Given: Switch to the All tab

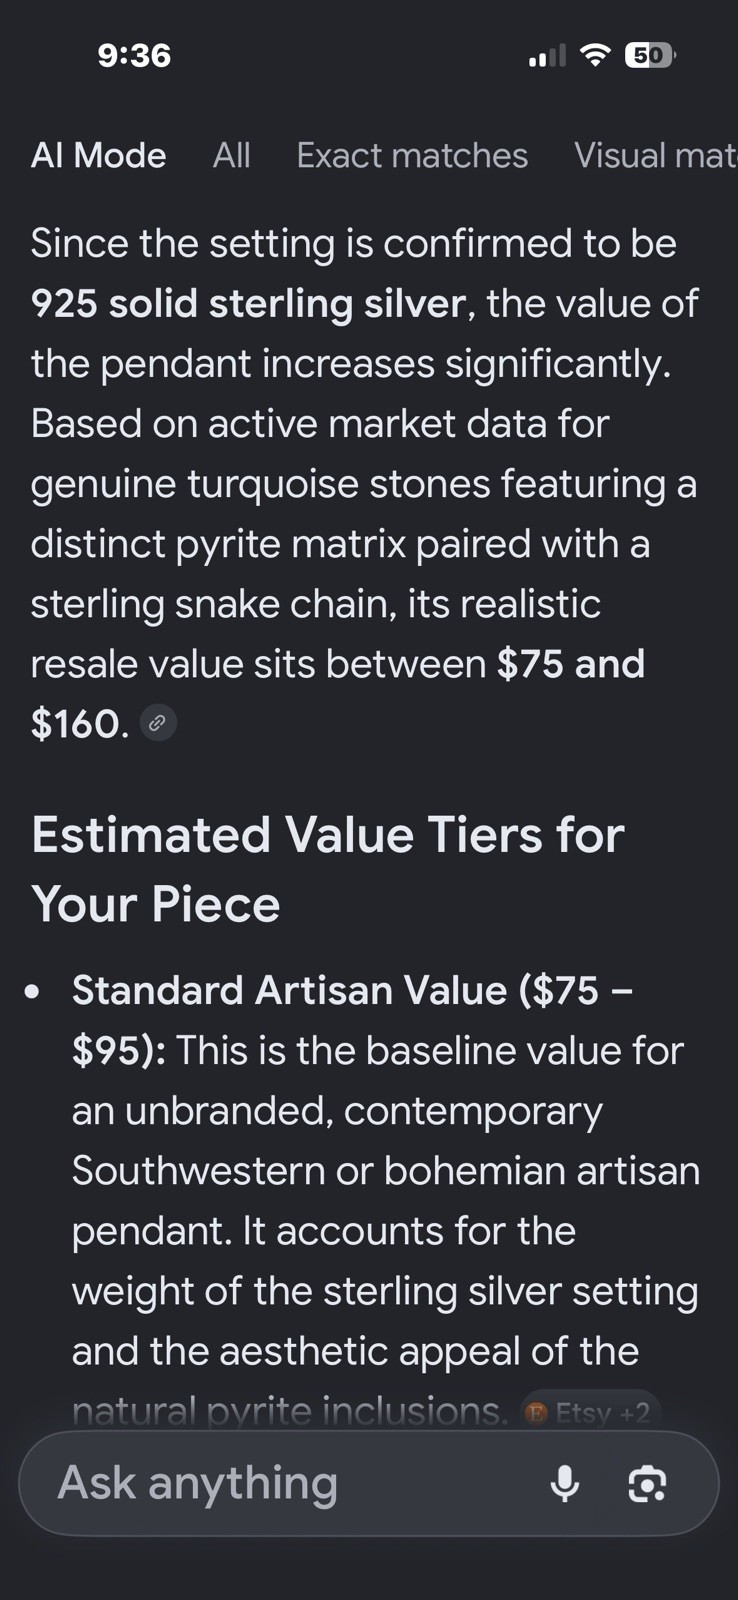Looking at the screenshot, I should click(231, 155).
